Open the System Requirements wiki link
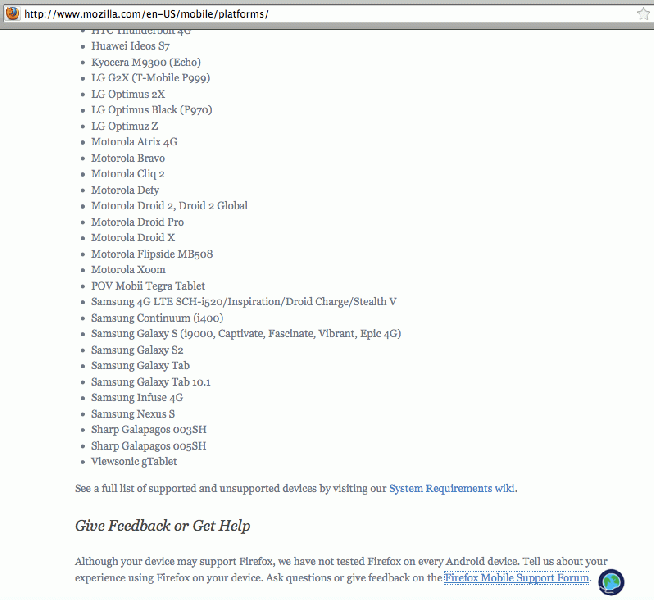 click(452, 488)
